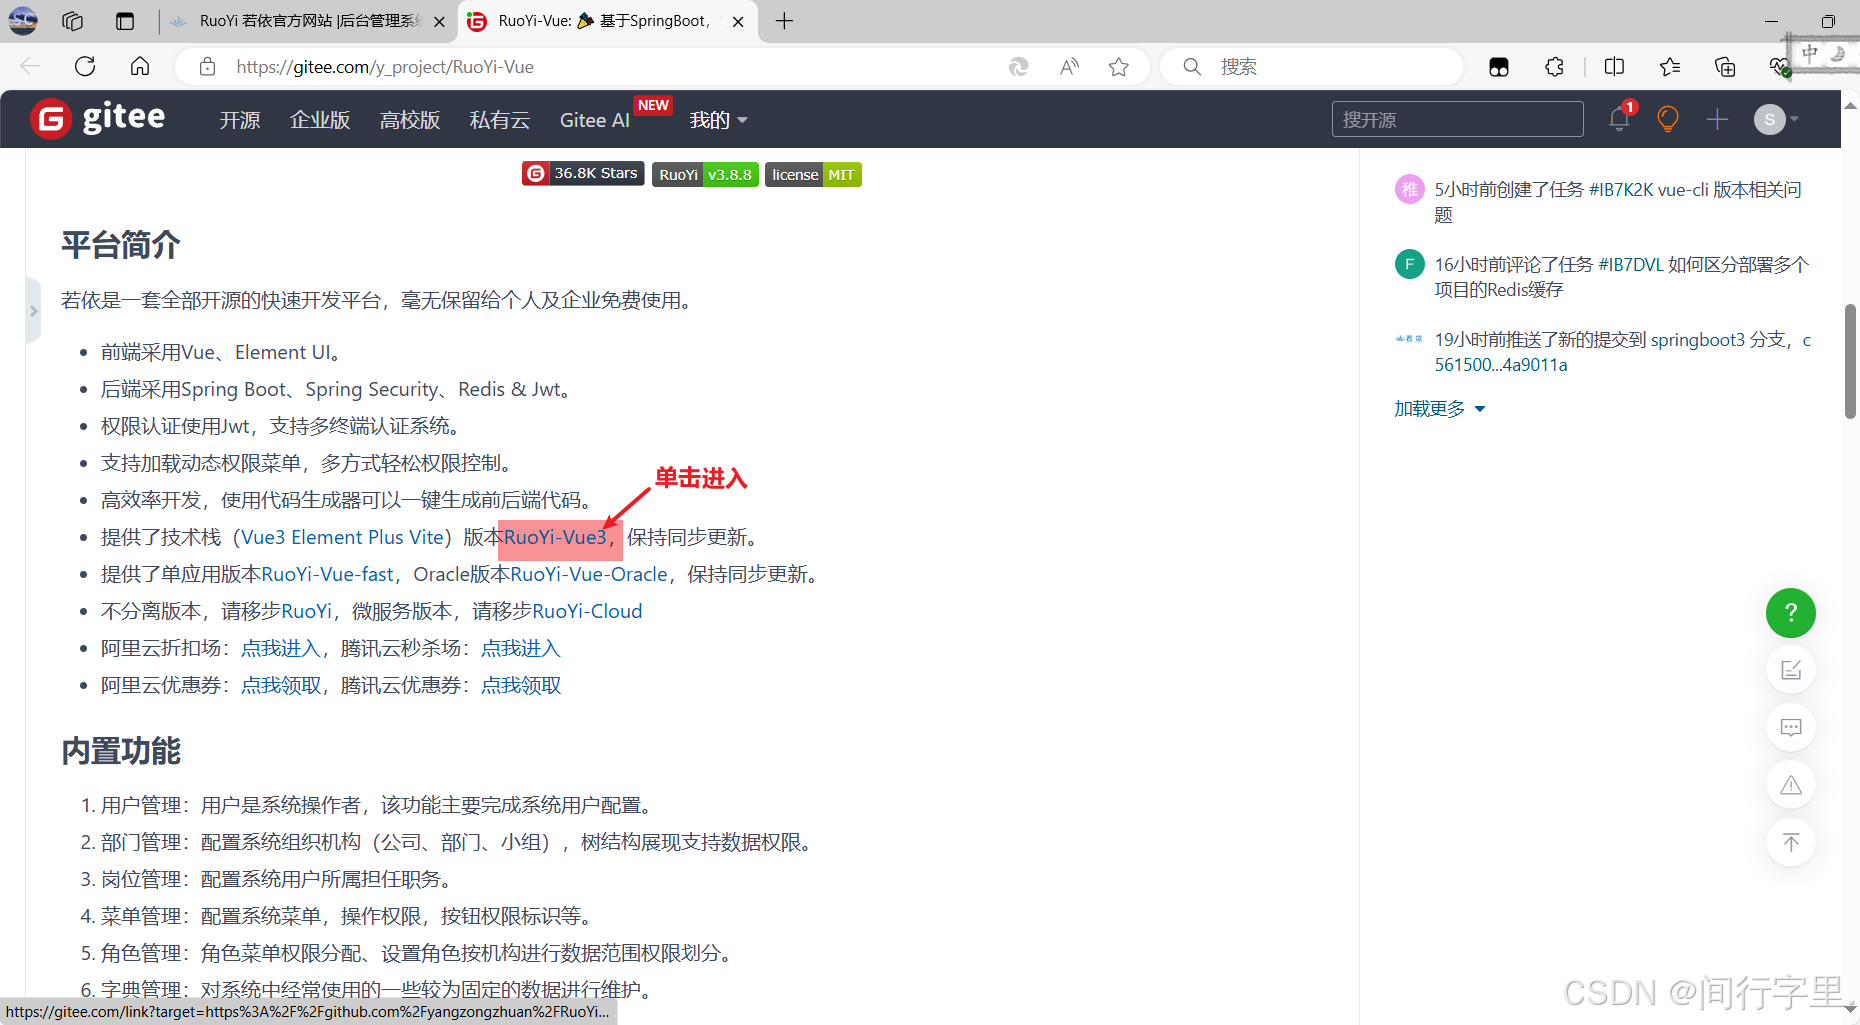Screen dimensions: 1860x1025
Task: Open Gitee AI menu item
Action: click(594, 120)
